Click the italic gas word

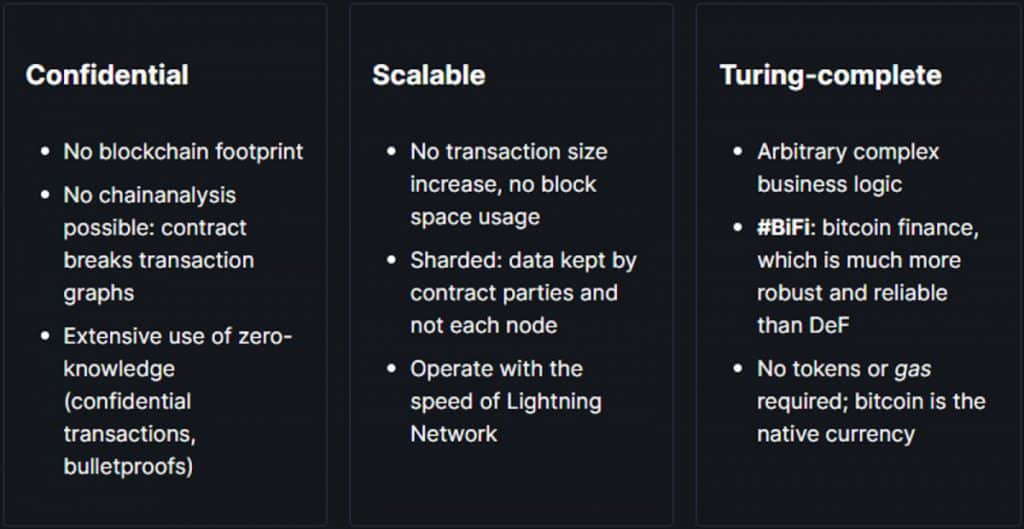pyautogui.click(x=912, y=370)
